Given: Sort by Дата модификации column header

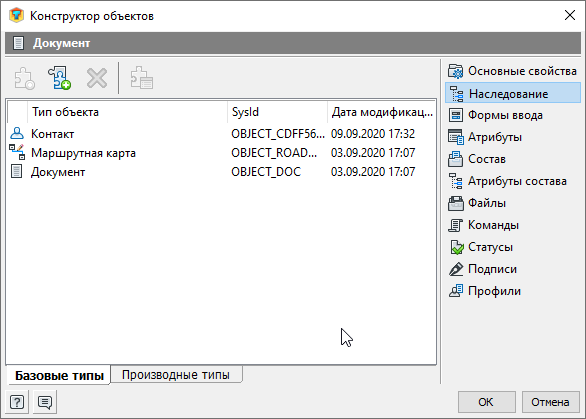Looking at the screenshot, I should 382,112.
